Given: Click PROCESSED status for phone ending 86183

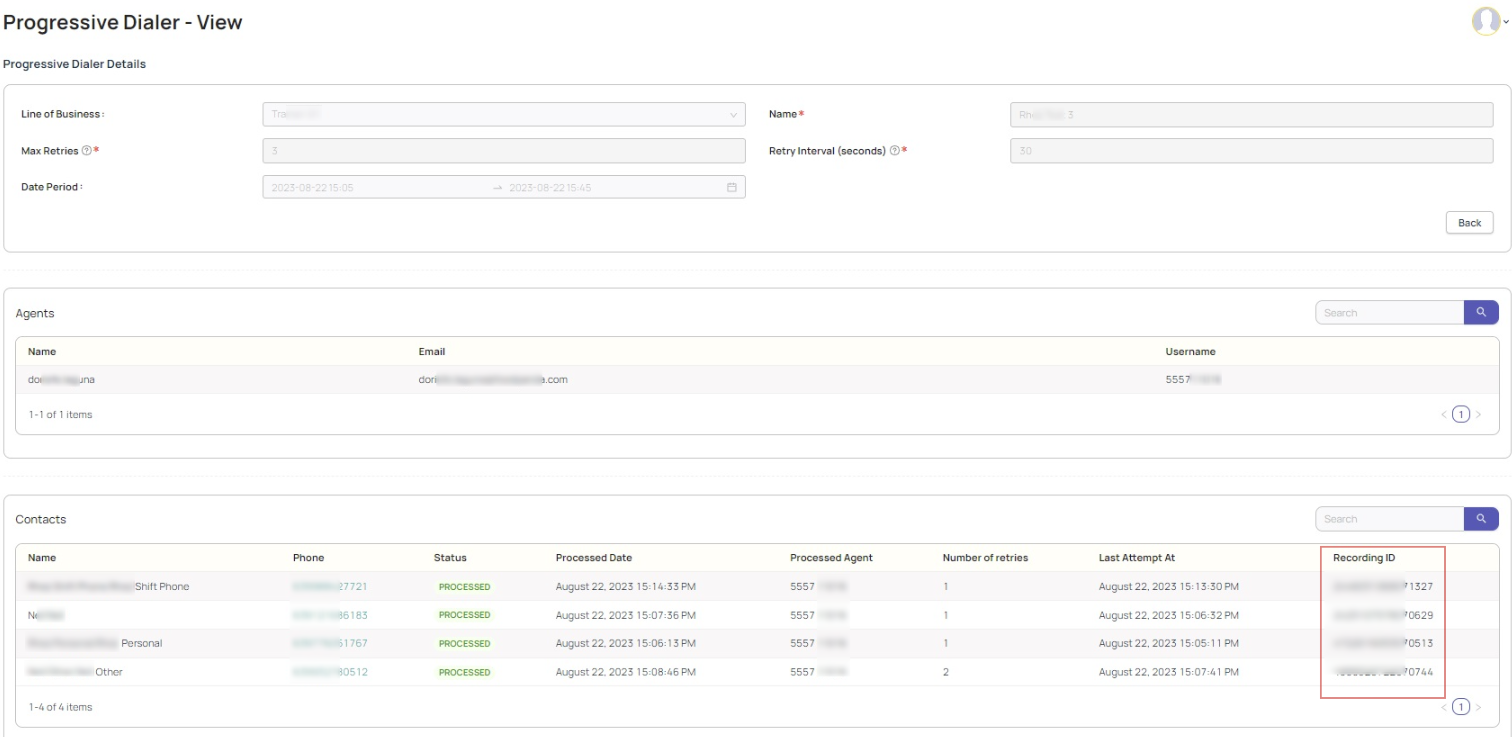Looking at the screenshot, I should (465, 615).
